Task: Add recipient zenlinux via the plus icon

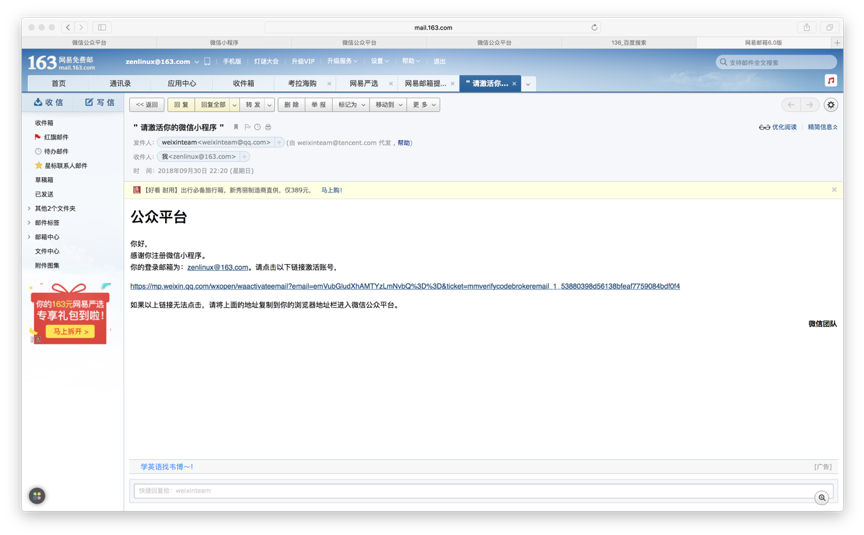Action: point(245,157)
